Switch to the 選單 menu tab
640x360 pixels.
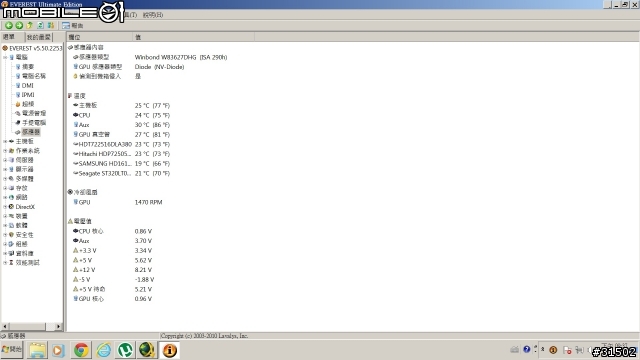pyautogui.click(x=9, y=37)
